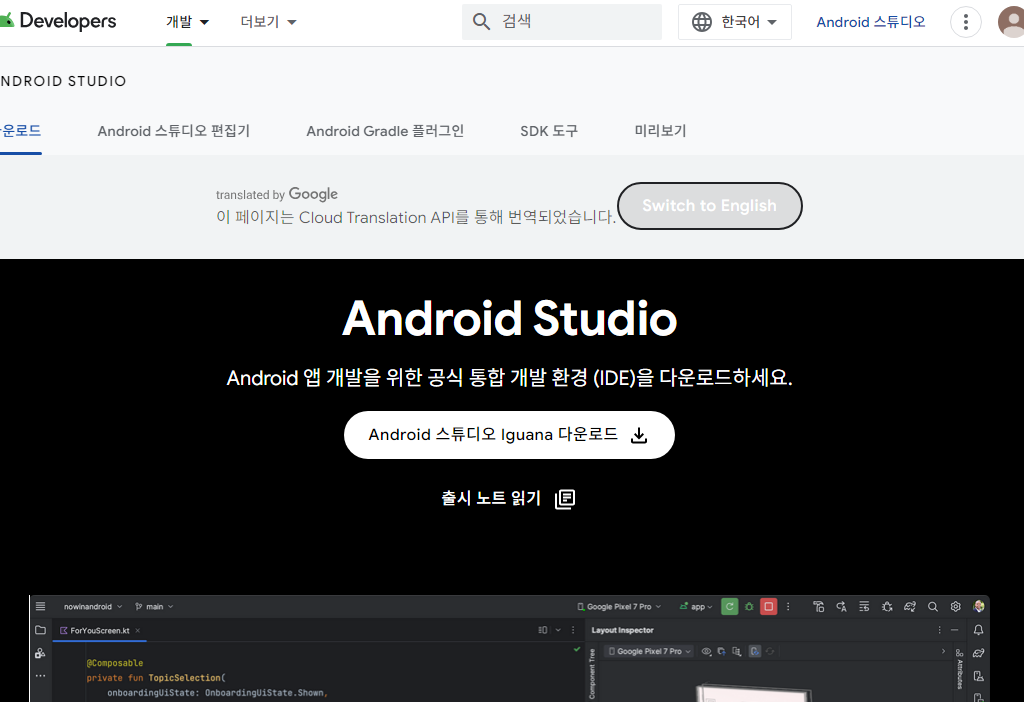Click the notifications bell icon in the IDE sidebar
This screenshot has width=1024, height=702.
click(x=978, y=630)
